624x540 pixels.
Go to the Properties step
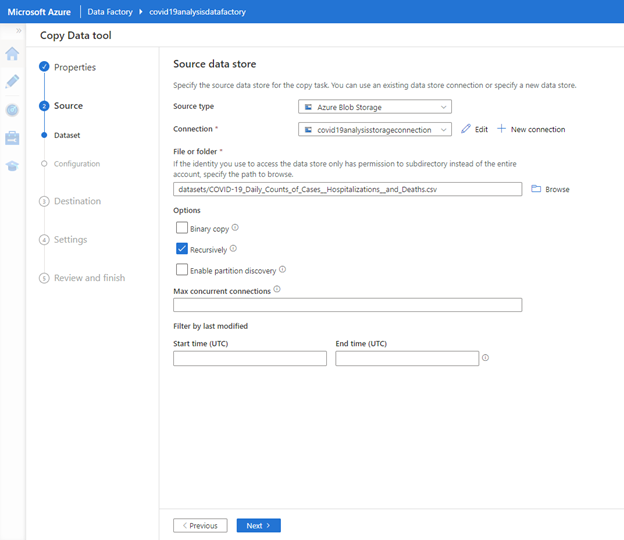pos(75,67)
